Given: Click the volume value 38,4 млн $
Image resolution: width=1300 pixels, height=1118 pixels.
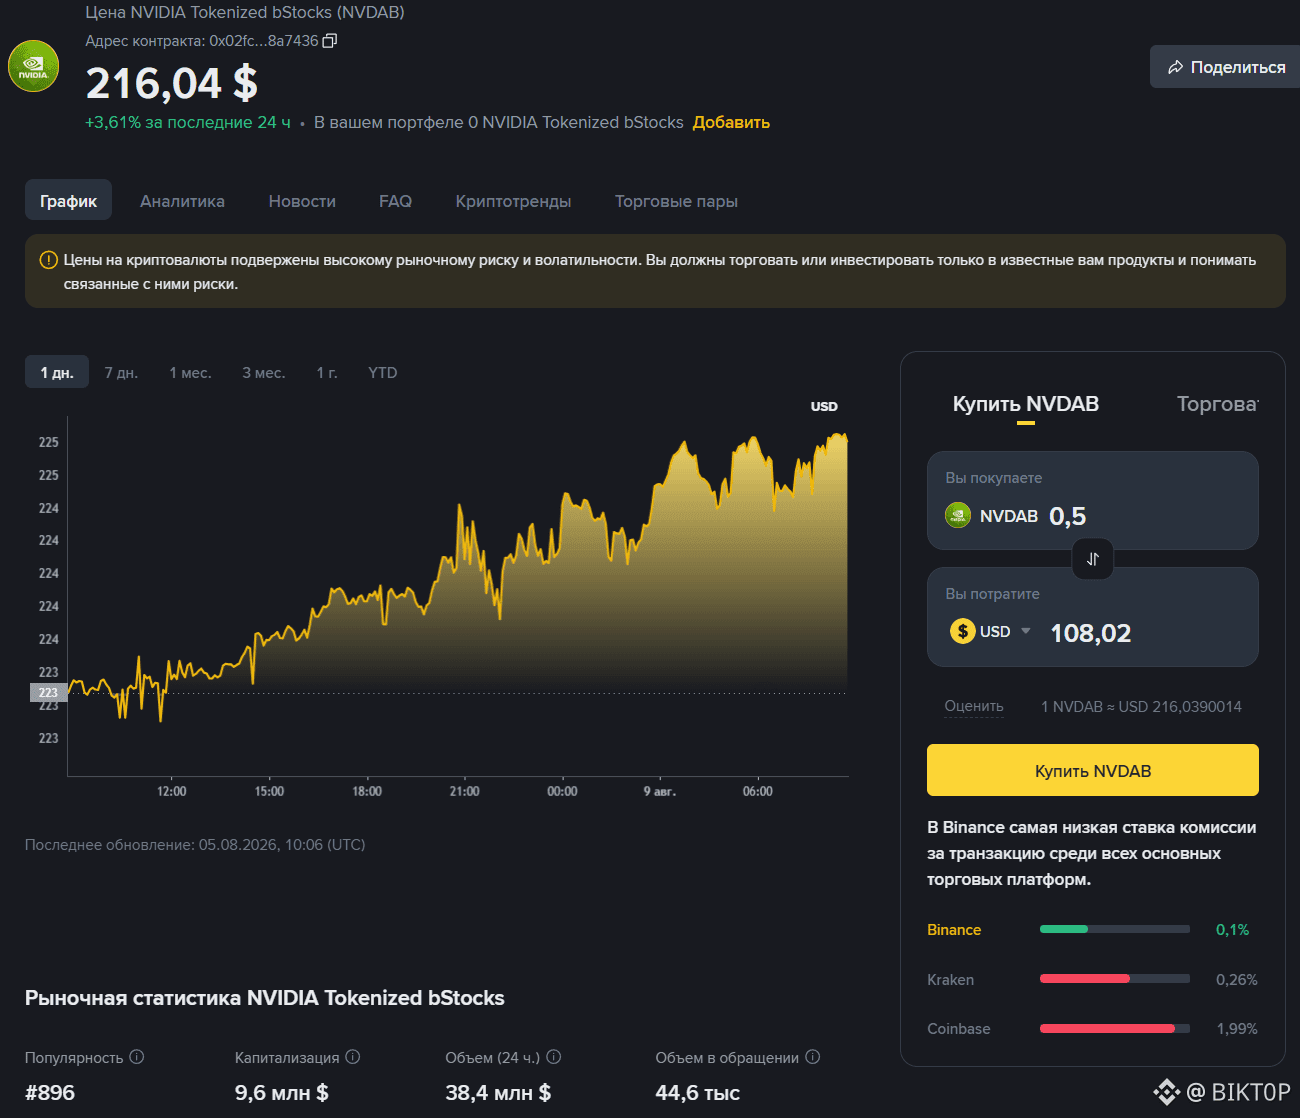Looking at the screenshot, I should 498,1092.
